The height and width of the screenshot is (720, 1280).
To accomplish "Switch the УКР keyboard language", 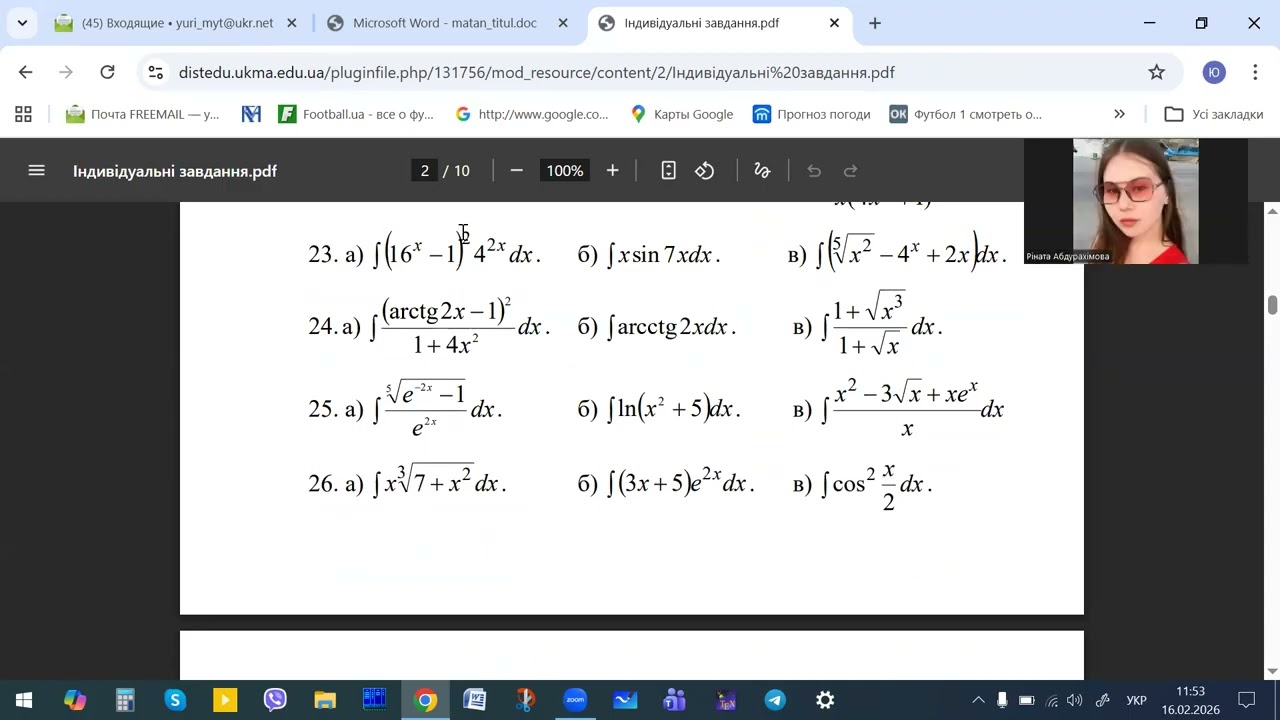I will click(1136, 700).
